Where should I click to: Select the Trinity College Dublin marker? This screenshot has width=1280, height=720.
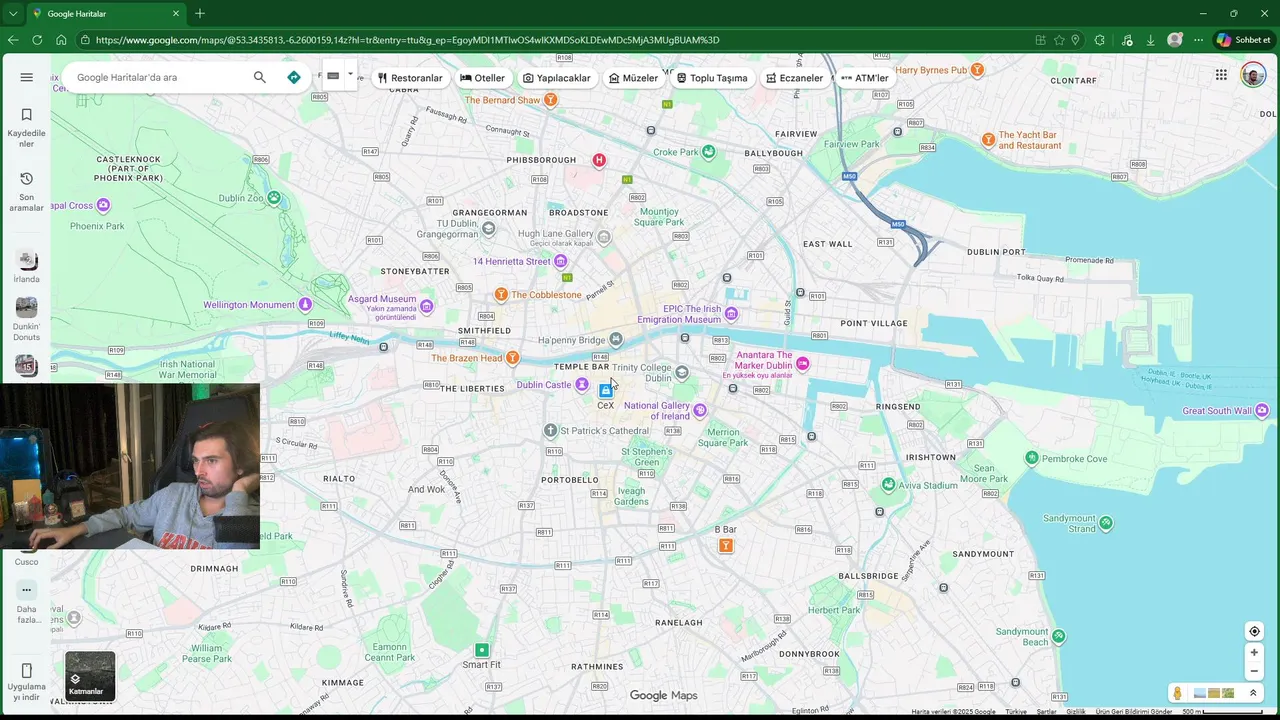(x=681, y=373)
